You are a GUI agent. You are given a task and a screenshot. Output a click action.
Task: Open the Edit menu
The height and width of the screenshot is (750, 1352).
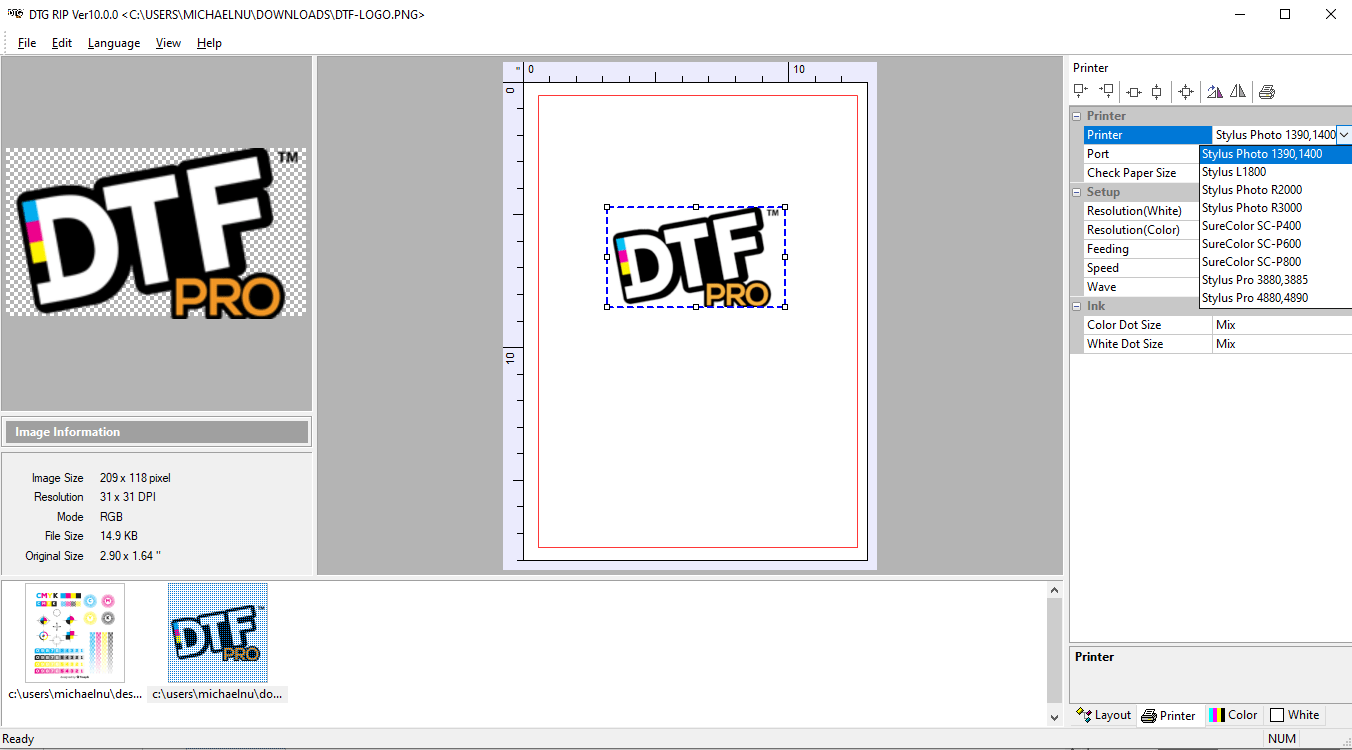click(62, 43)
